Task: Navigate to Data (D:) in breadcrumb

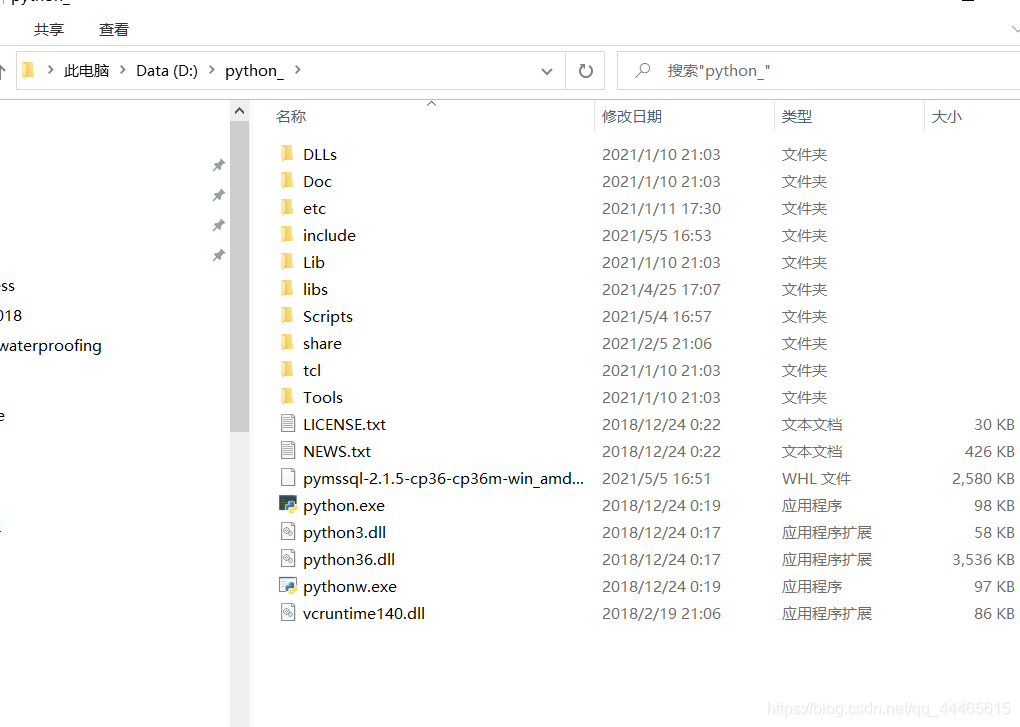Action: pyautogui.click(x=167, y=70)
